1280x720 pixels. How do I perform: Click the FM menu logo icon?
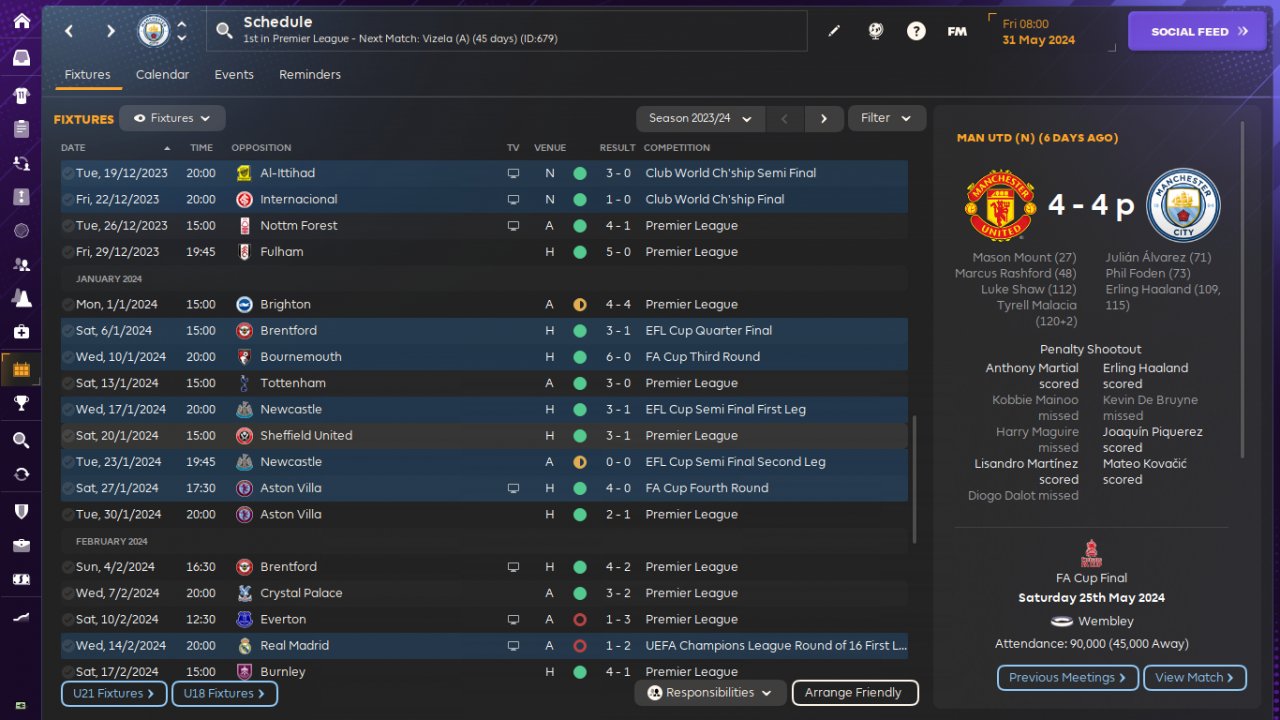(957, 31)
